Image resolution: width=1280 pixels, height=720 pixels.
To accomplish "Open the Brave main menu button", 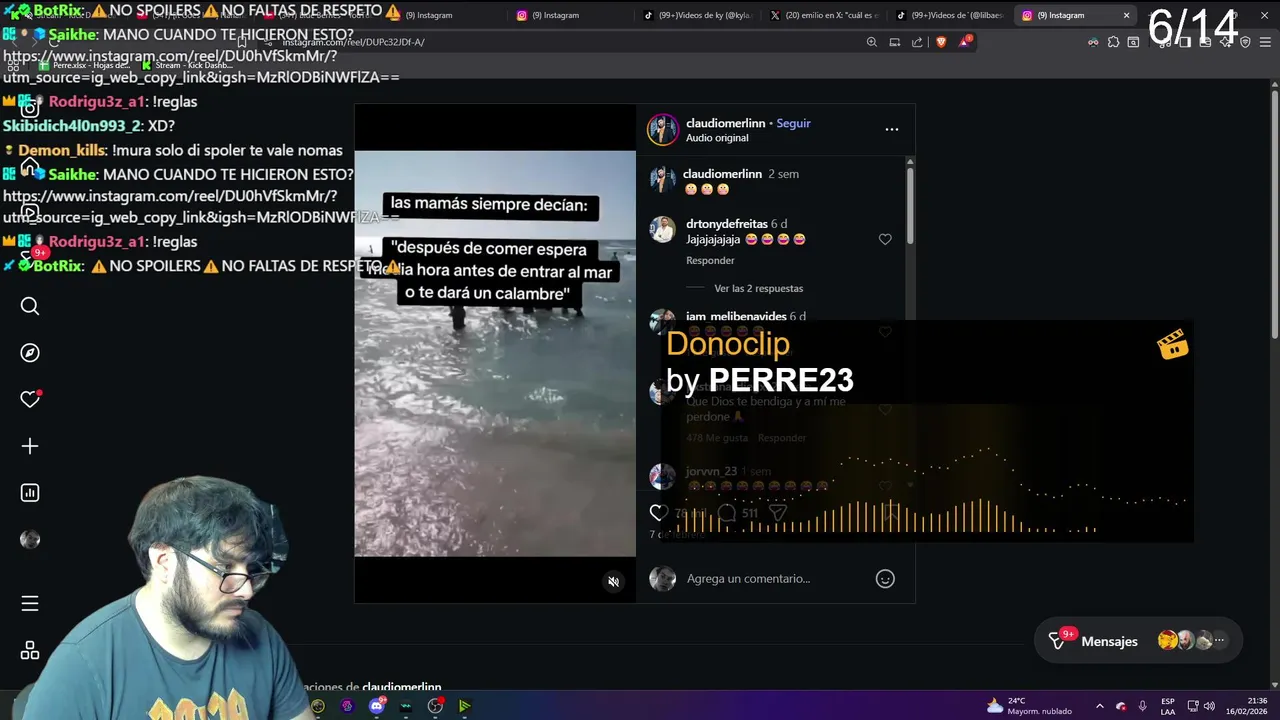I will coord(1265,42).
